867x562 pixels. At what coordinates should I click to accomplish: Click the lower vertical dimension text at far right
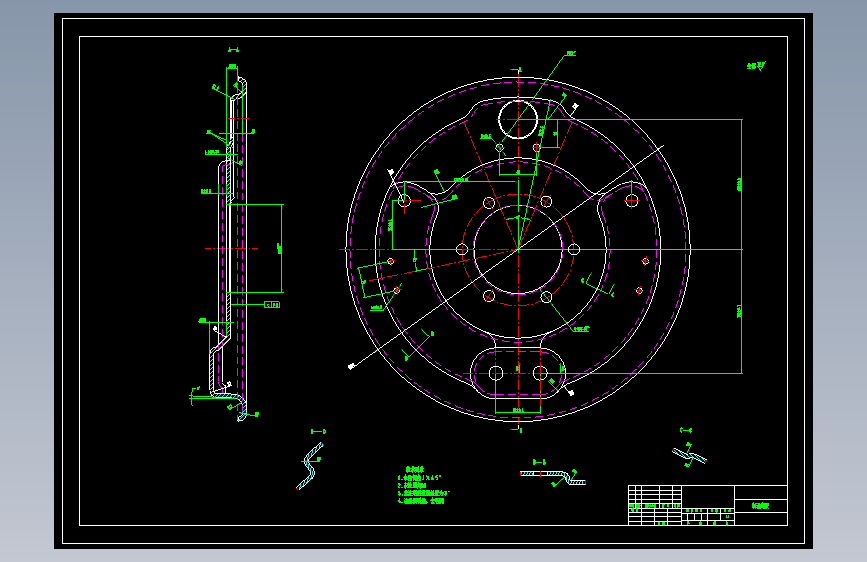(x=739, y=311)
